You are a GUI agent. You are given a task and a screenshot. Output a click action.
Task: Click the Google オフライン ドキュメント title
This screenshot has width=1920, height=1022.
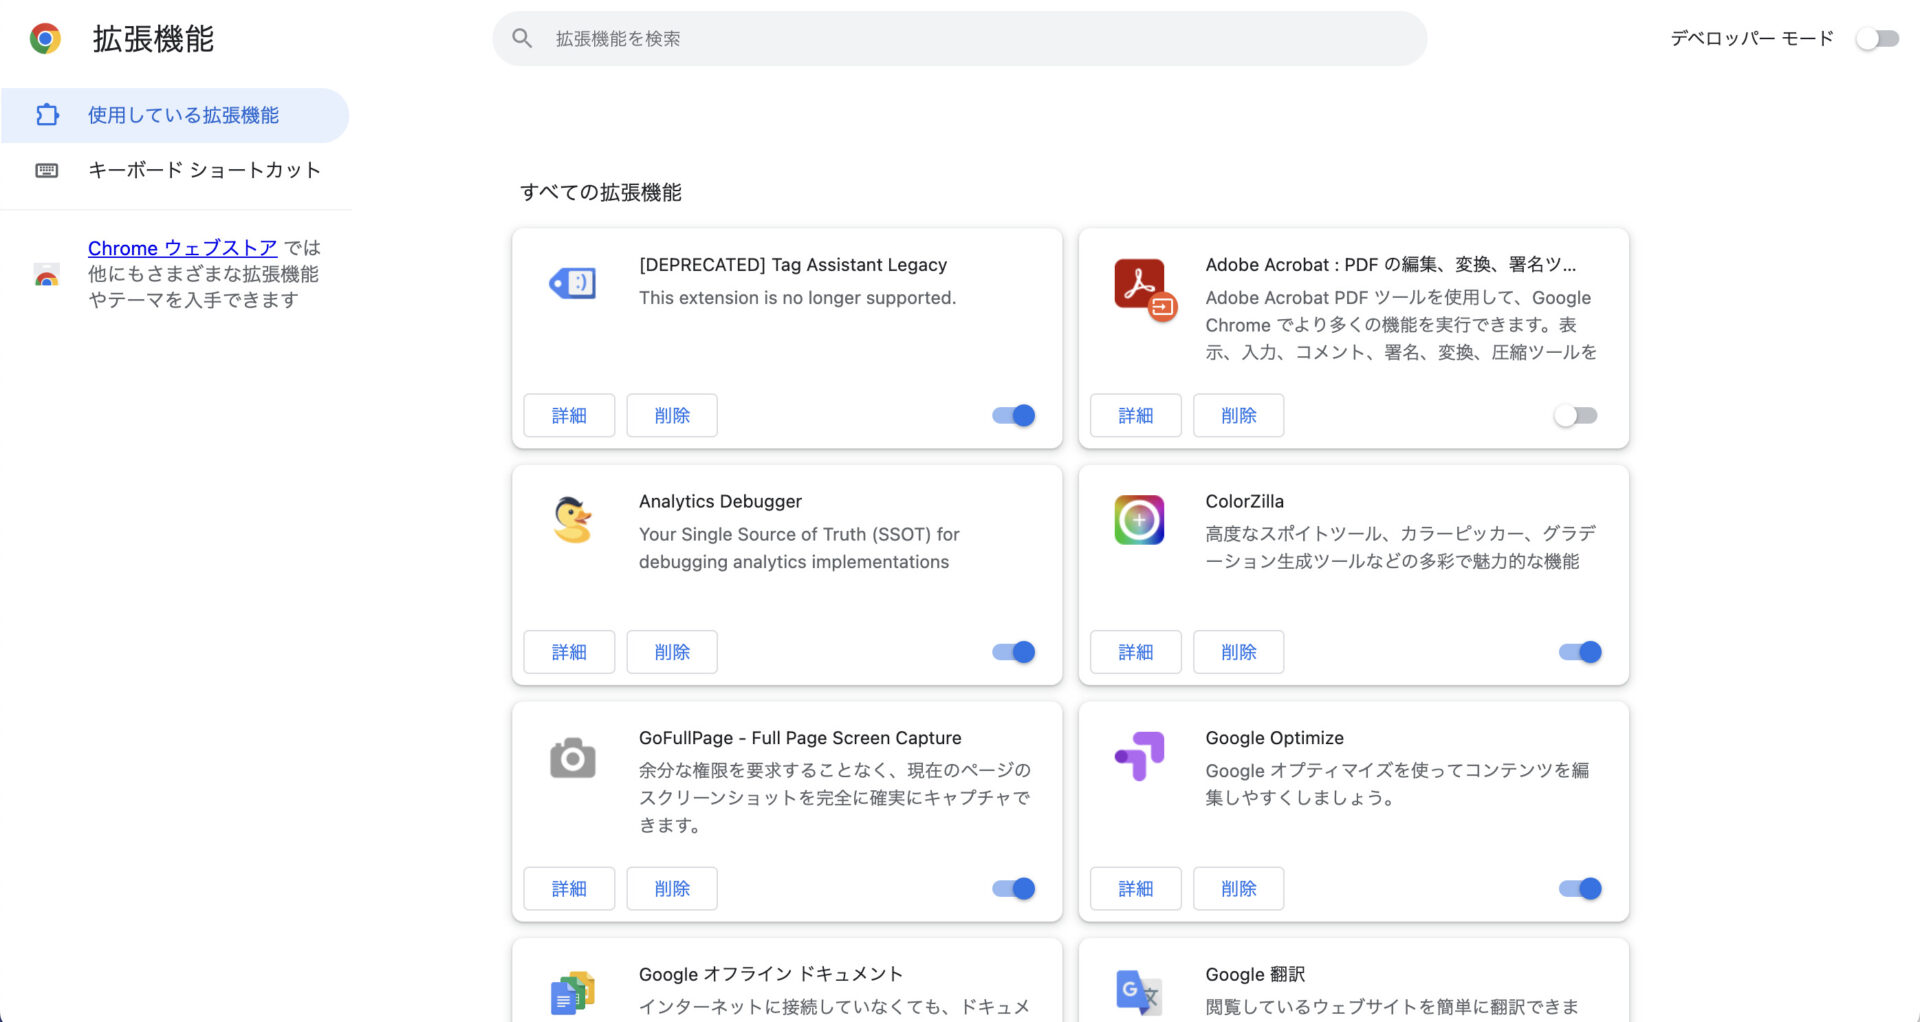tap(771, 974)
